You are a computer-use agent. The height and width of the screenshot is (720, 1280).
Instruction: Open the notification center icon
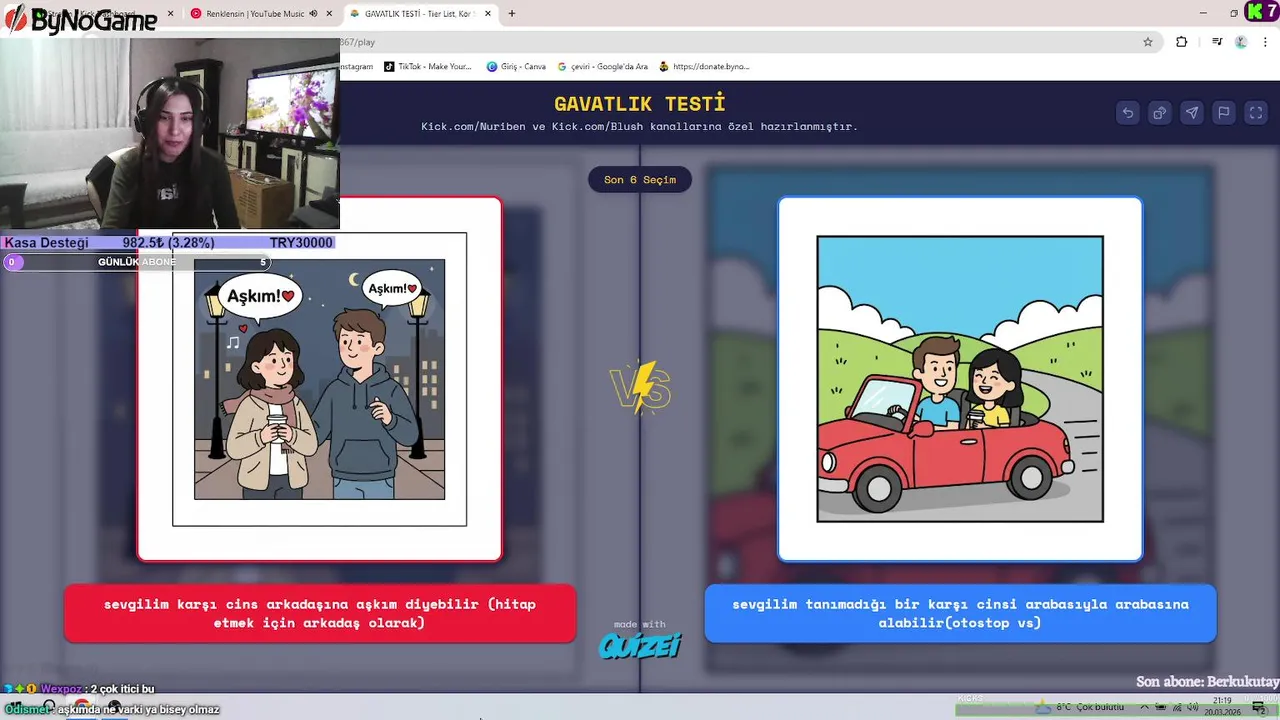click(1259, 707)
